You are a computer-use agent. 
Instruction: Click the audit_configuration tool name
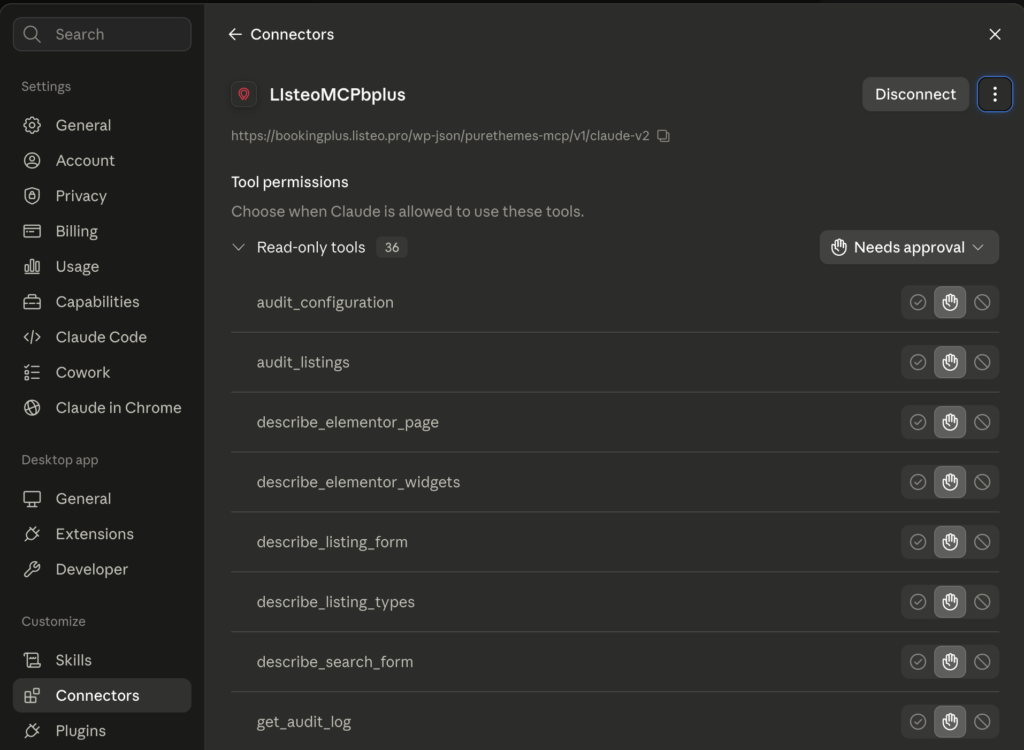click(x=325, y=302)
